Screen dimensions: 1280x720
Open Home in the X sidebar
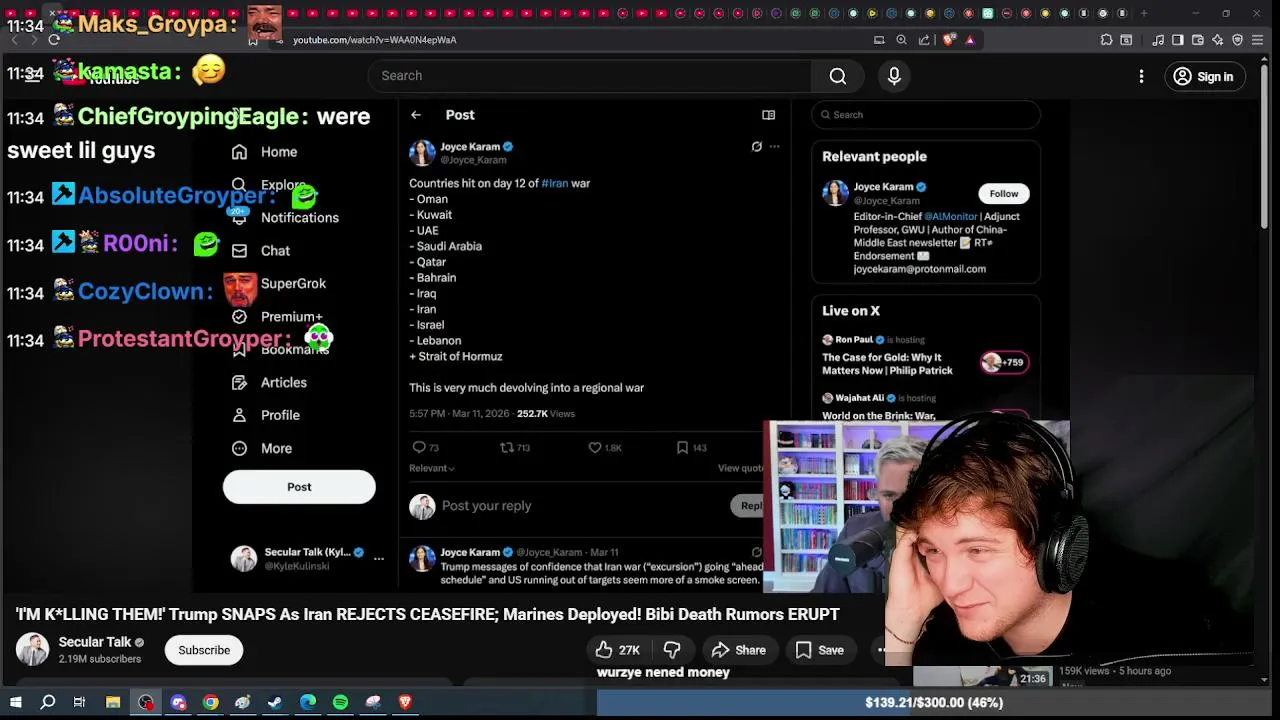(x=264, y=152)
